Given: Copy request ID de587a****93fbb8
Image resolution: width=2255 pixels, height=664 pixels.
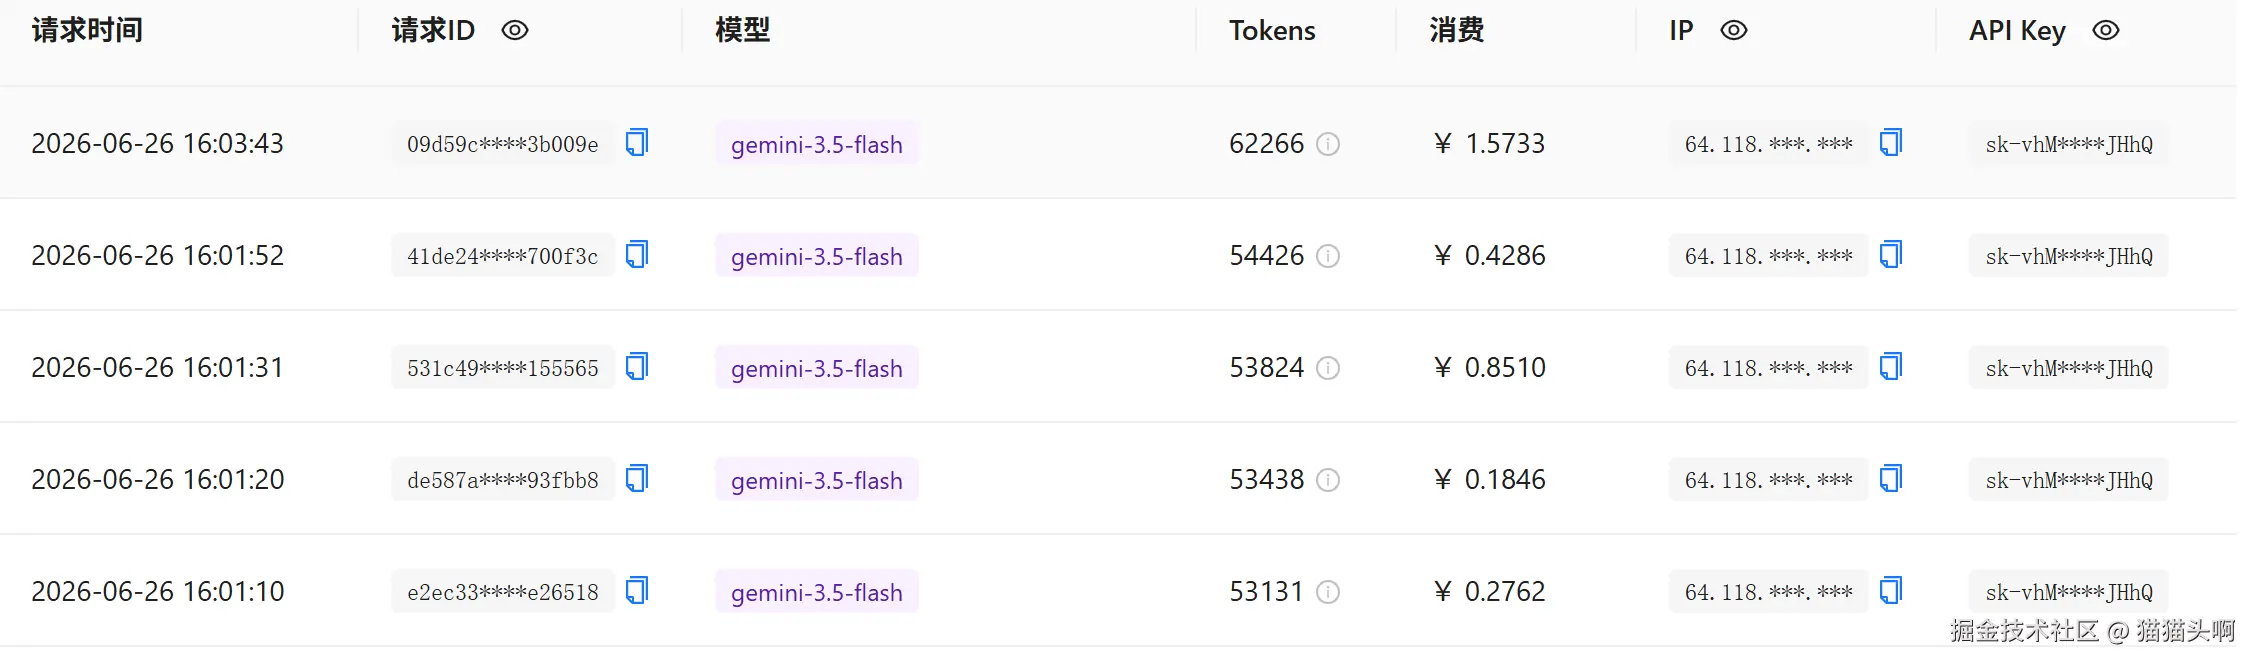Looking at the screenshot, I should (x=637, y=479).
